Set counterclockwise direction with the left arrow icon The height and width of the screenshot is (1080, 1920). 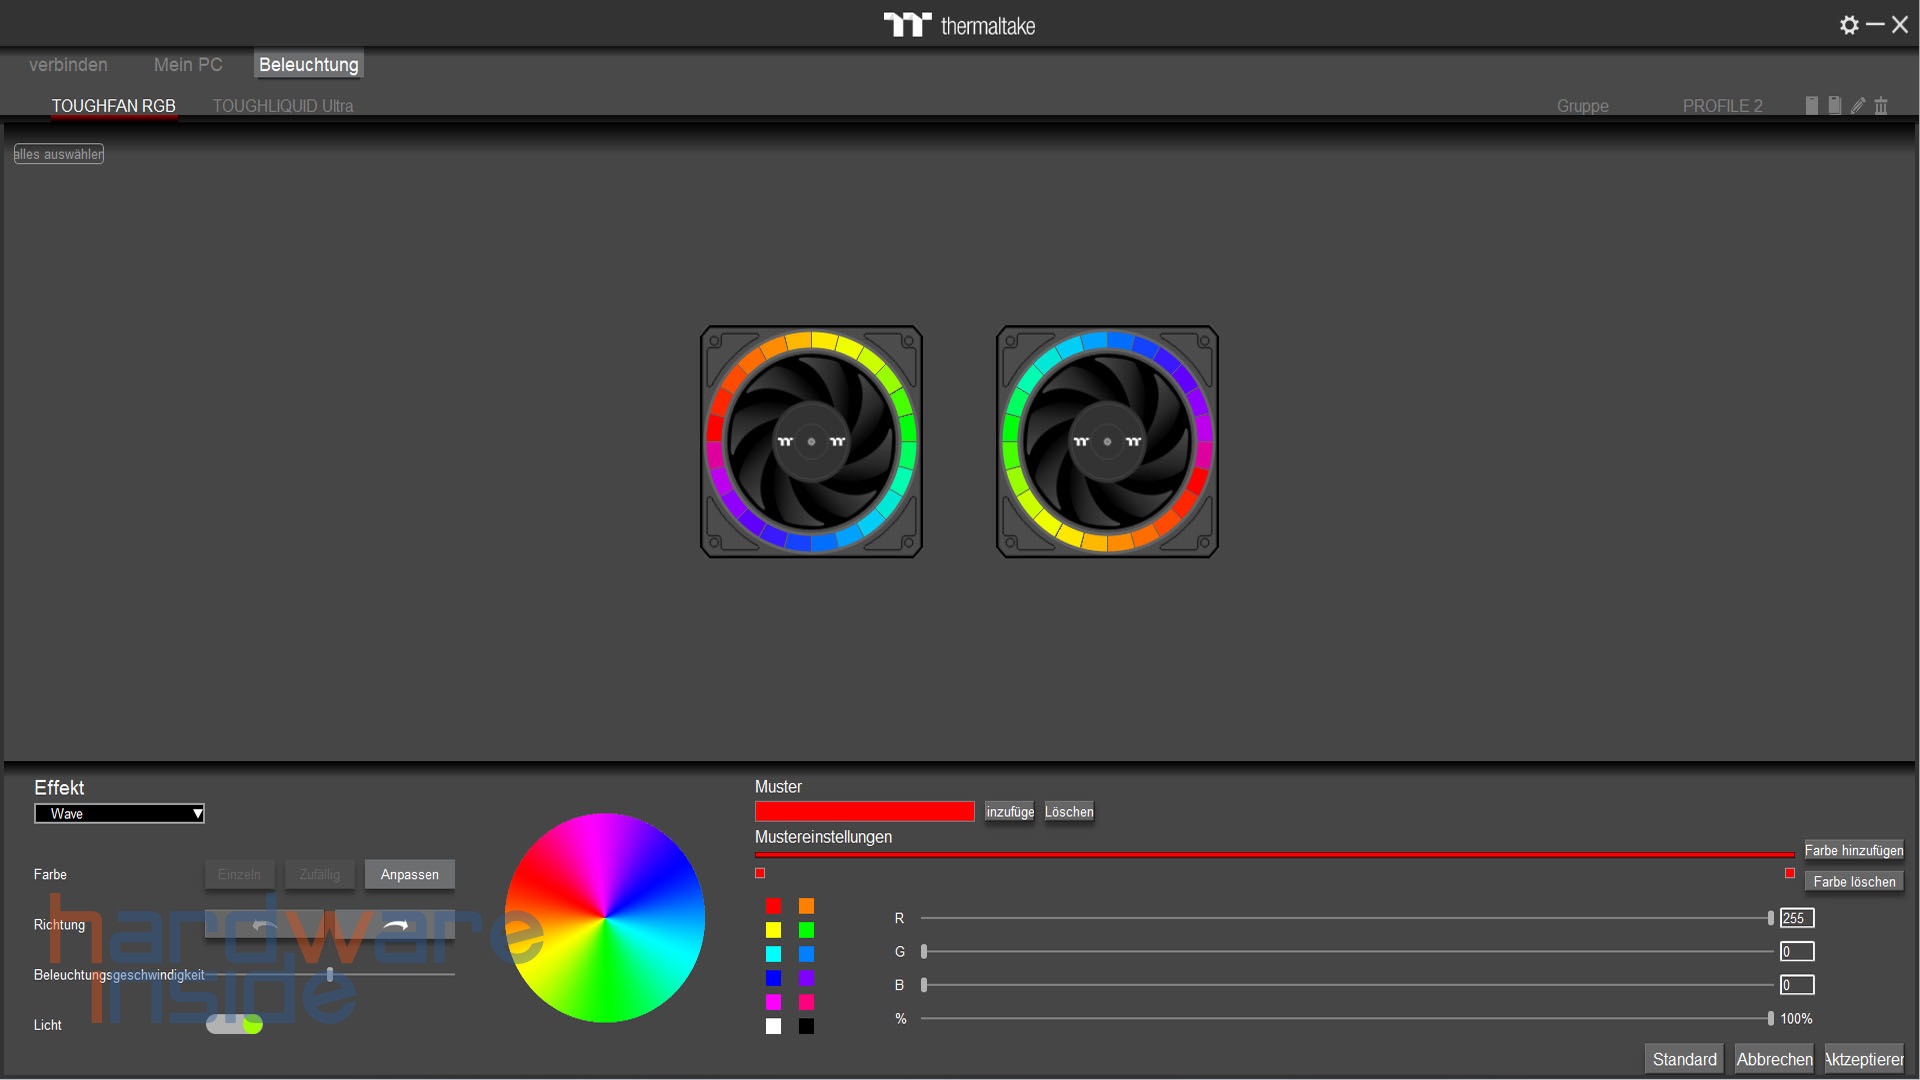click(264, 925)
